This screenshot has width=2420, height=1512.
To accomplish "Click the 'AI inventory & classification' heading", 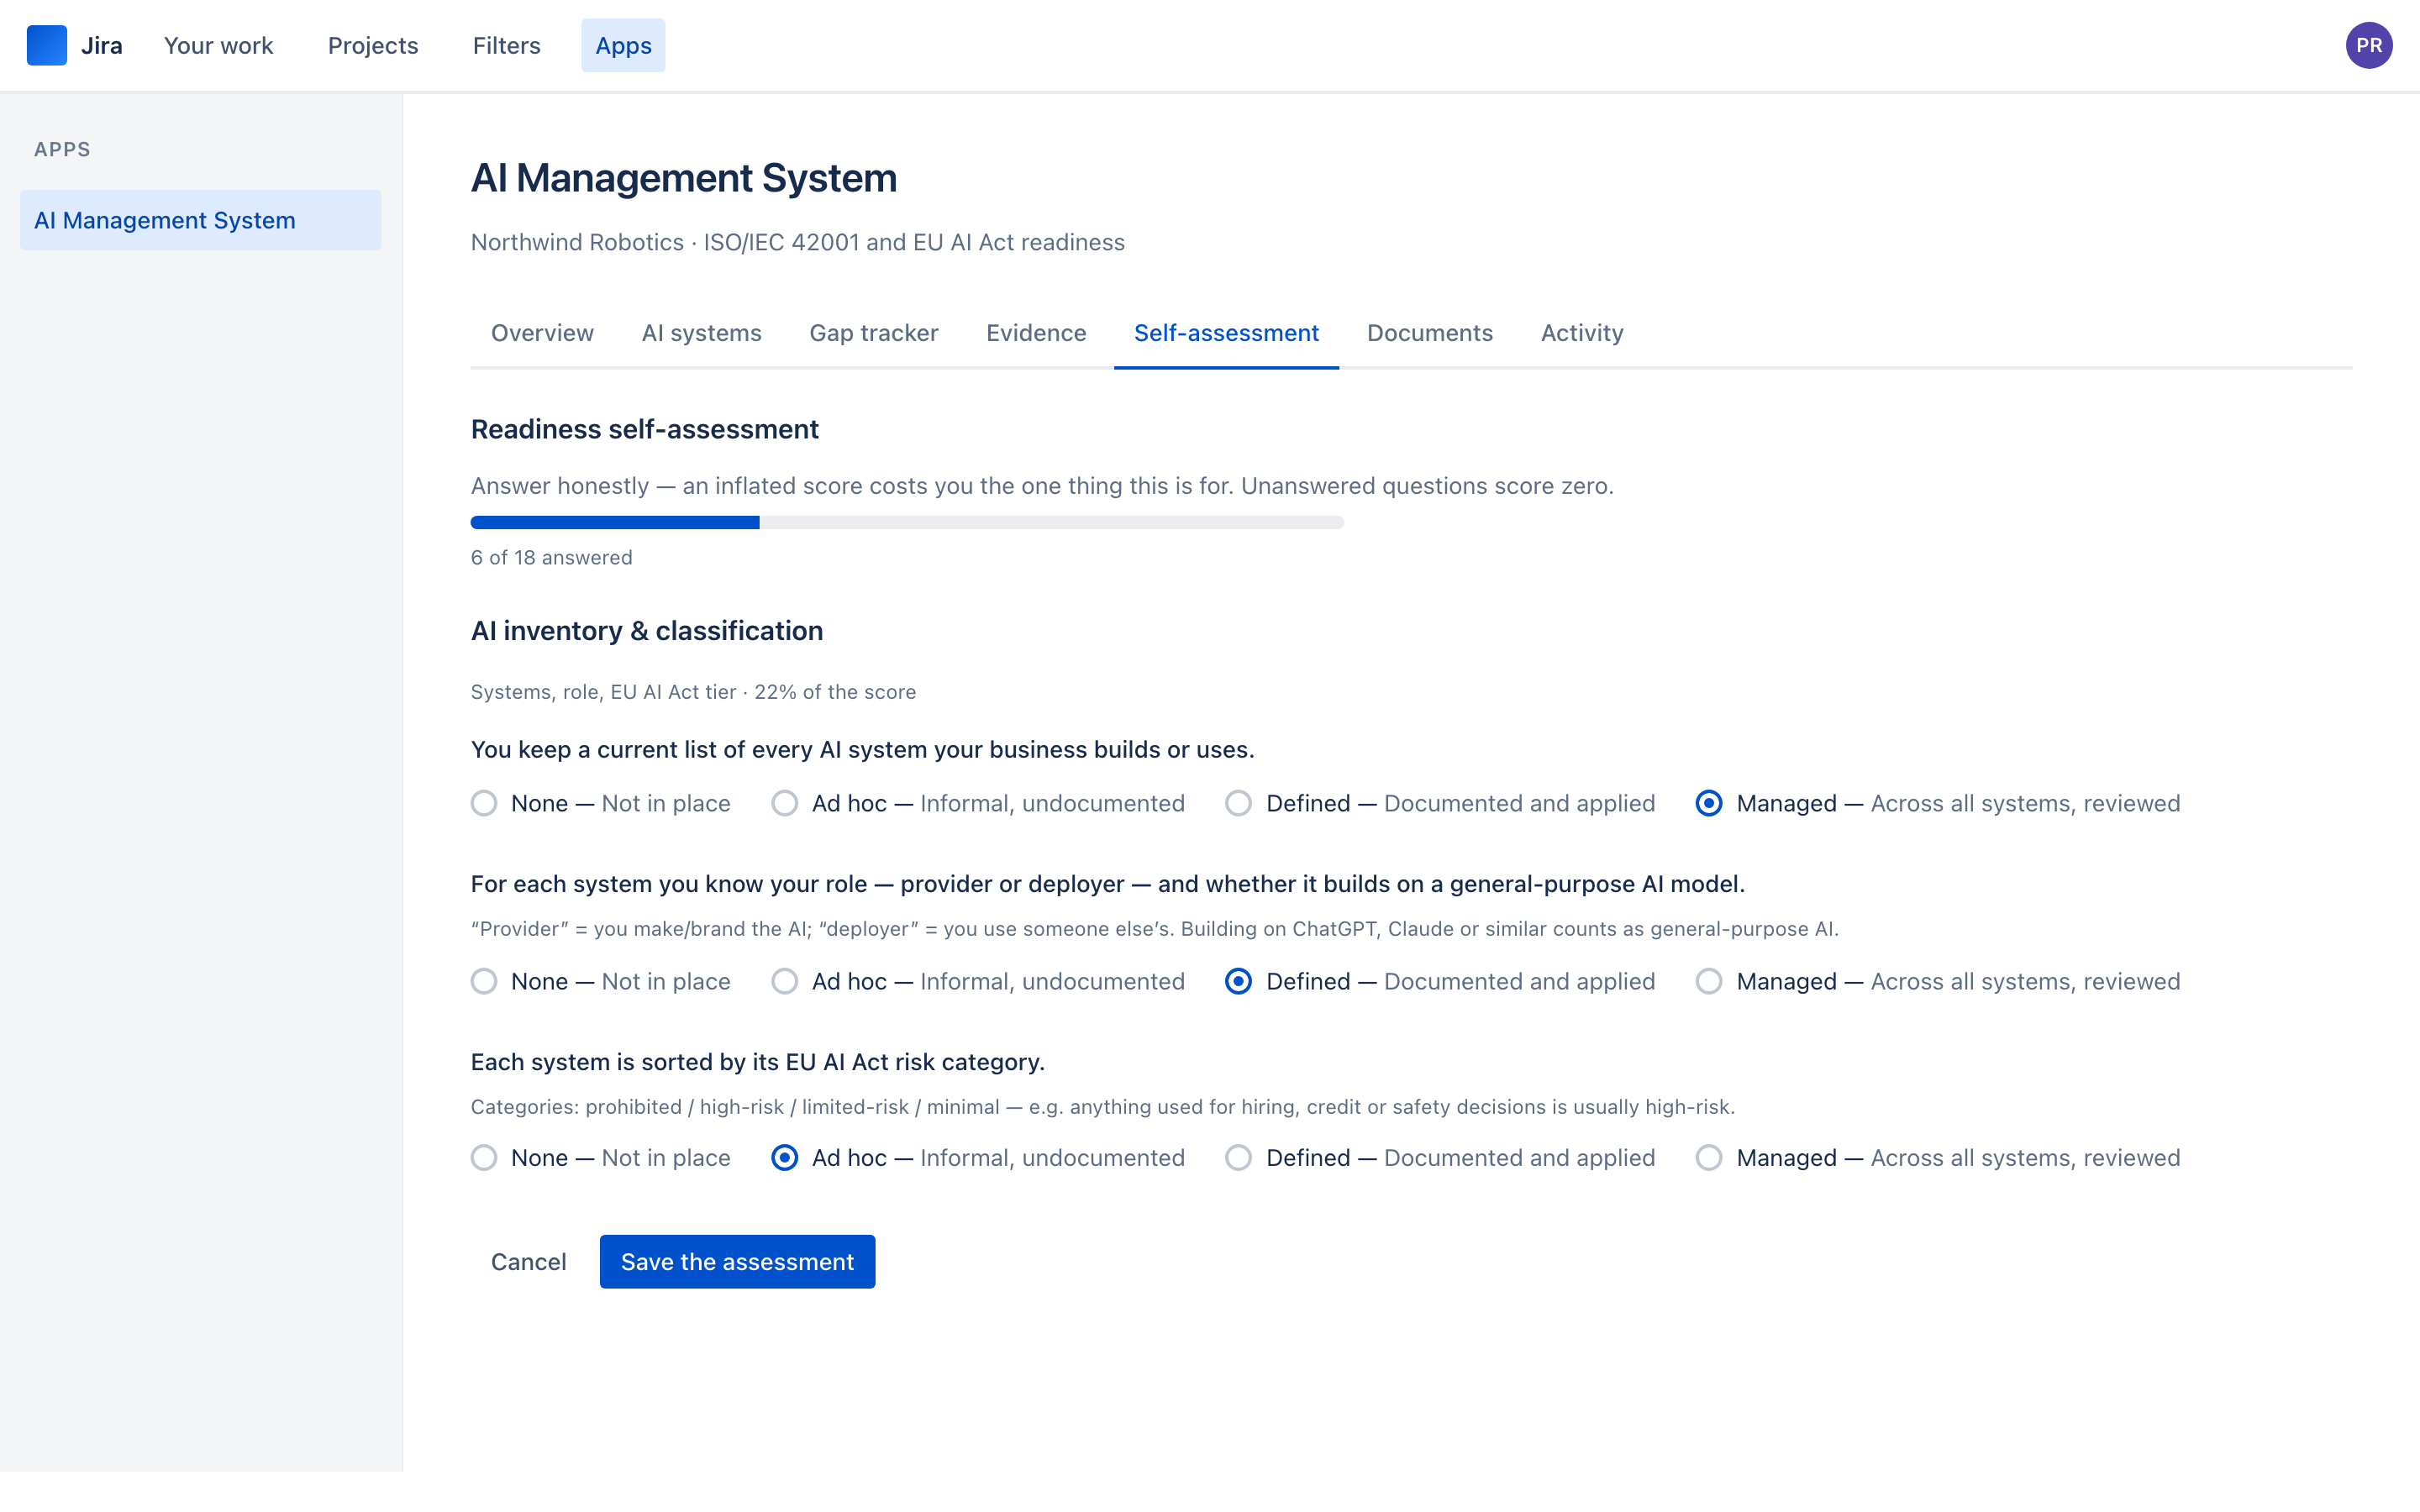I will (647, 631).
